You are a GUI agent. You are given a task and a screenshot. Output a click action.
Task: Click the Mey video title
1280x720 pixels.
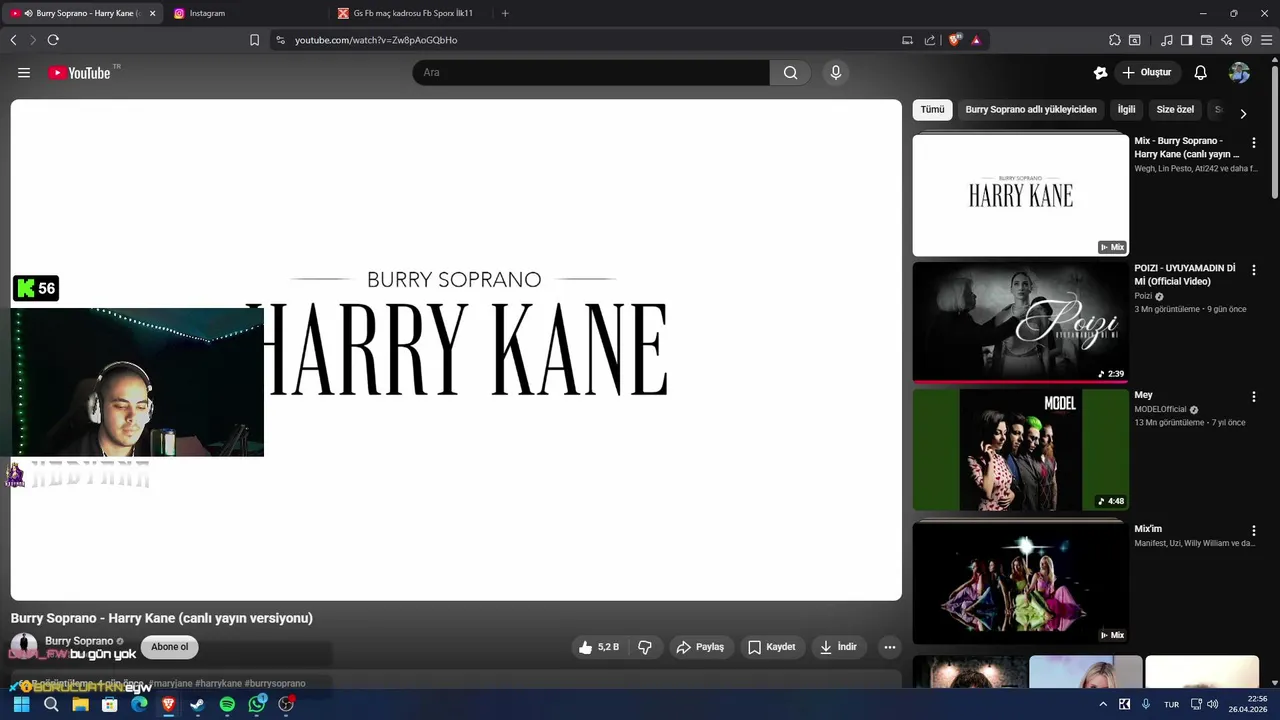coord(1143,395)
